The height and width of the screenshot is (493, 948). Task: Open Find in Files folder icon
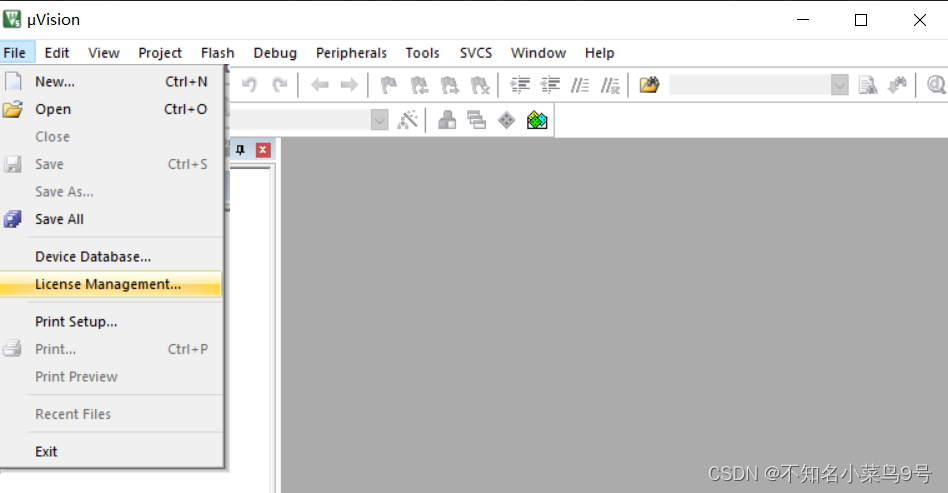click(649, 85)
